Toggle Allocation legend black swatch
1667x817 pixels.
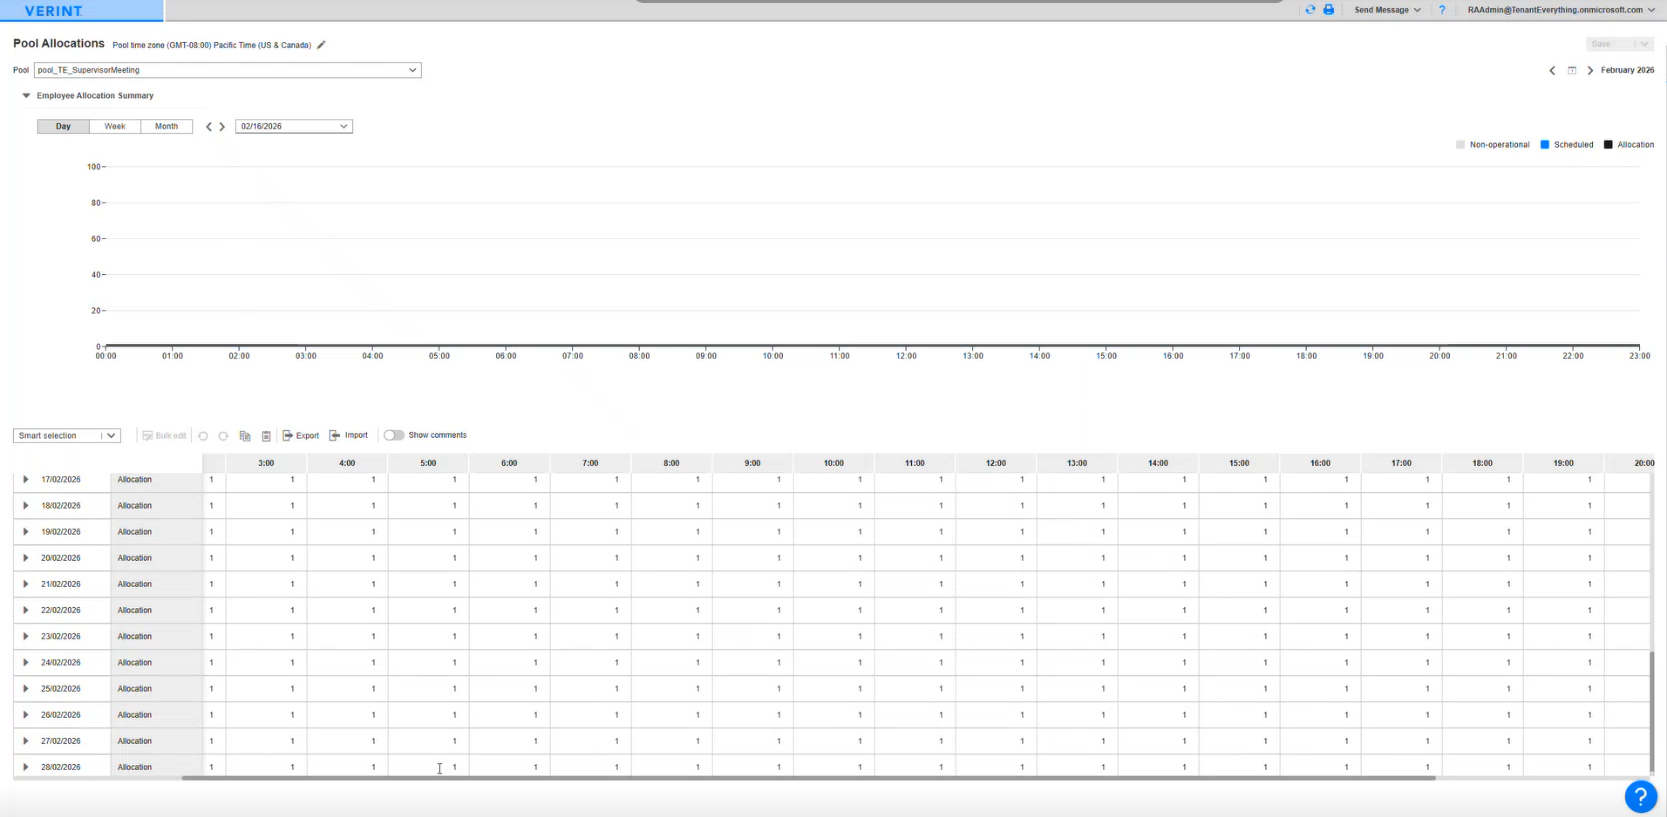[x=1608, y=145]
